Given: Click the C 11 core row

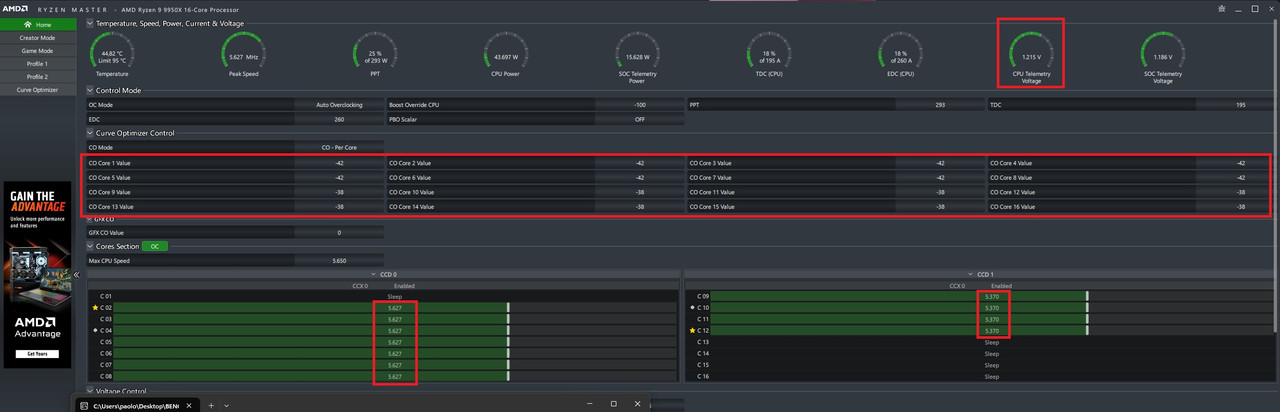Looking at the screenshot, I should [982, 319].
